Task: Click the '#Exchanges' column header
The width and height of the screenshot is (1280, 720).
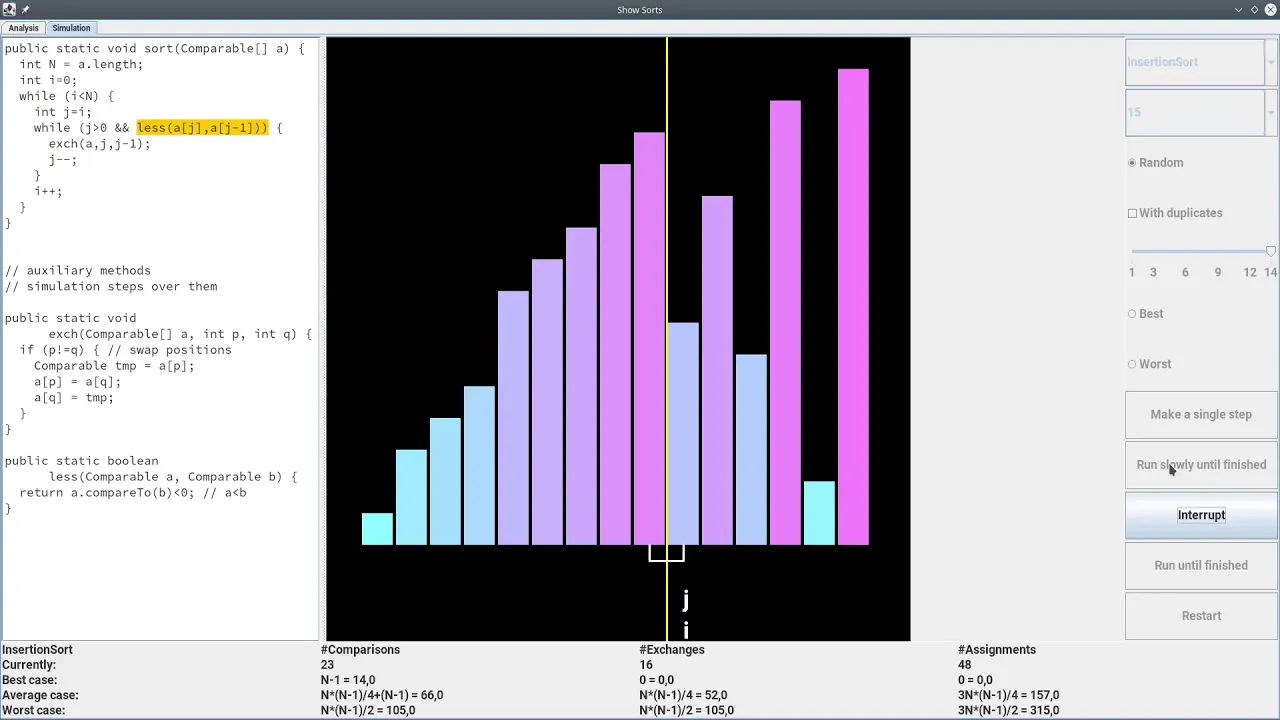Action: coord(672,650)
